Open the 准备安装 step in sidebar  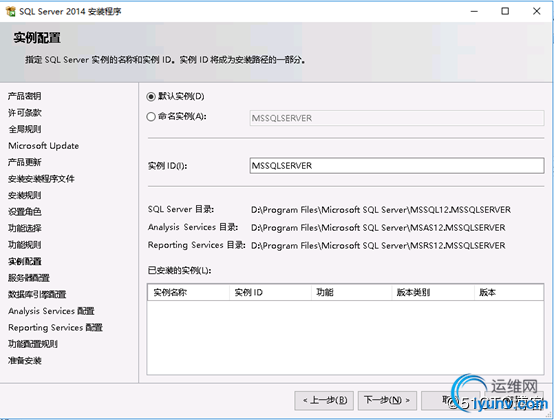[x=25, y=361]
